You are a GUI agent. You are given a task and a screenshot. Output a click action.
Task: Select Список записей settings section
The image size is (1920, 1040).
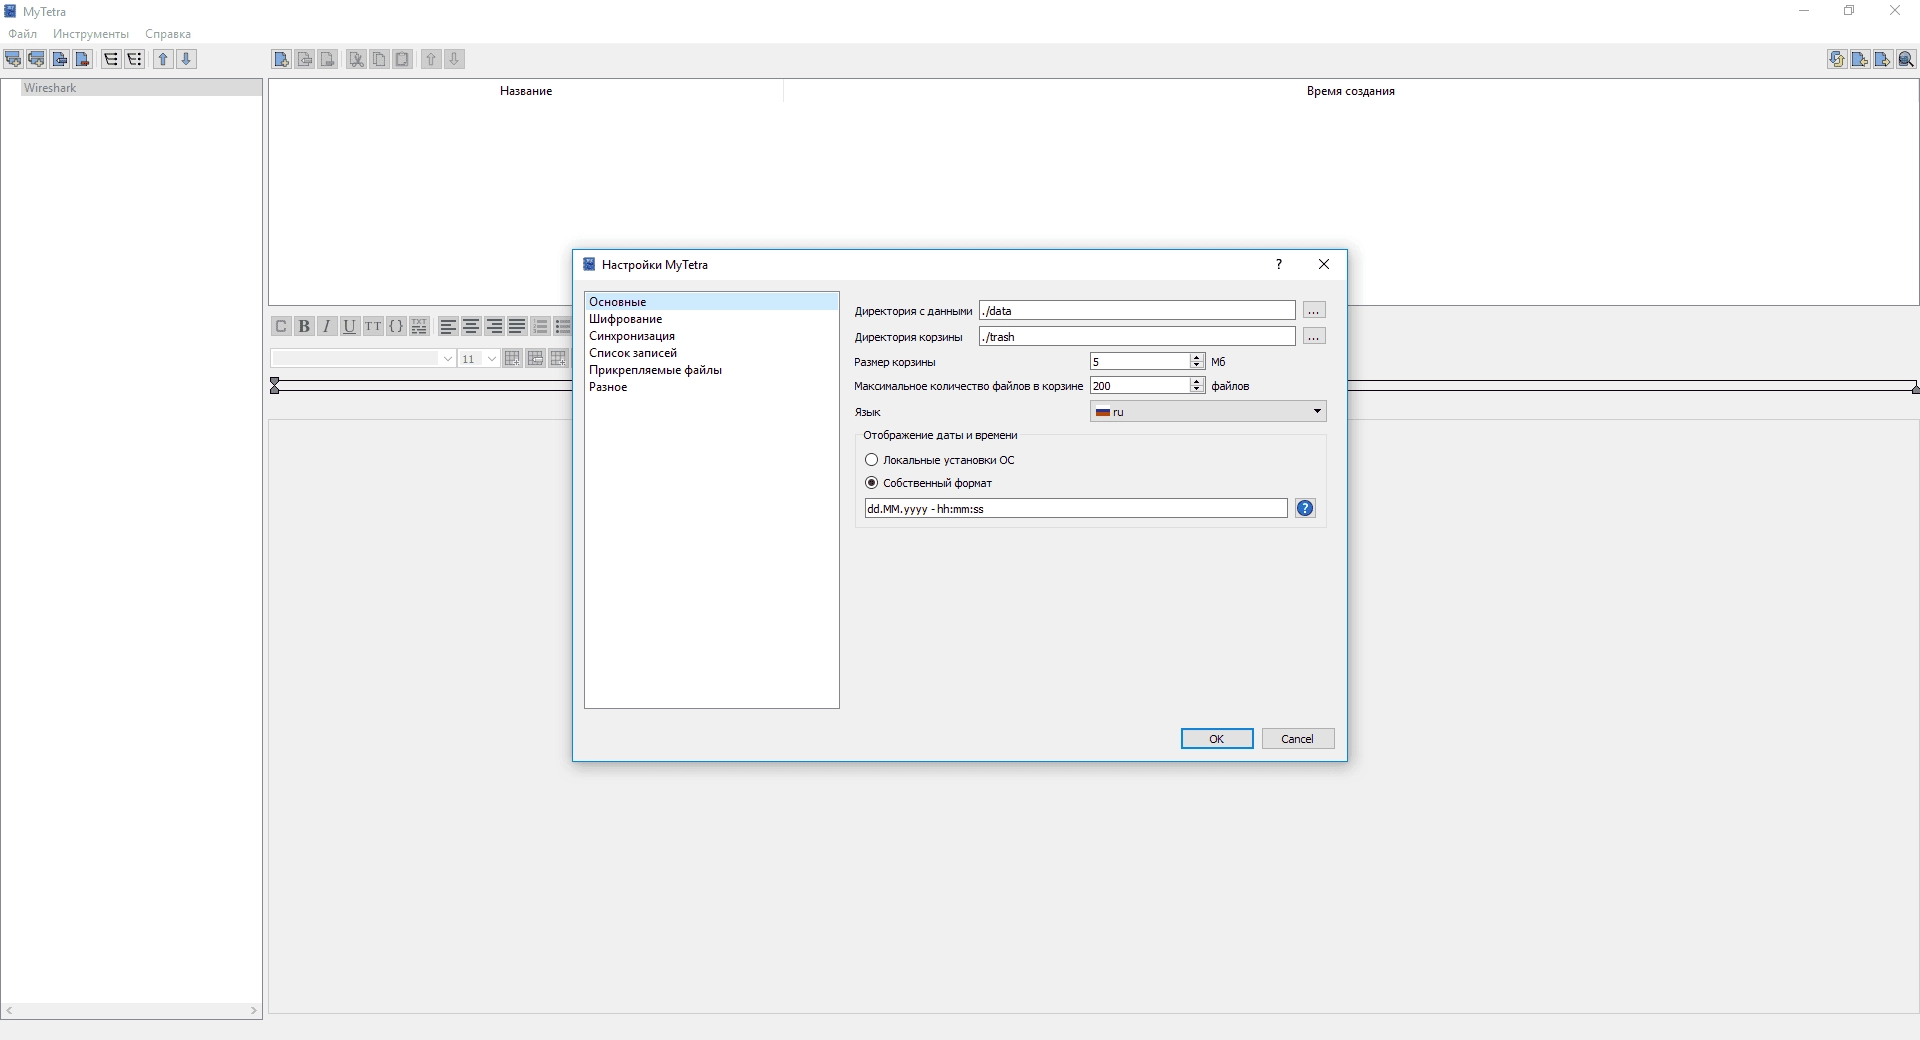(x=711, y=353)
